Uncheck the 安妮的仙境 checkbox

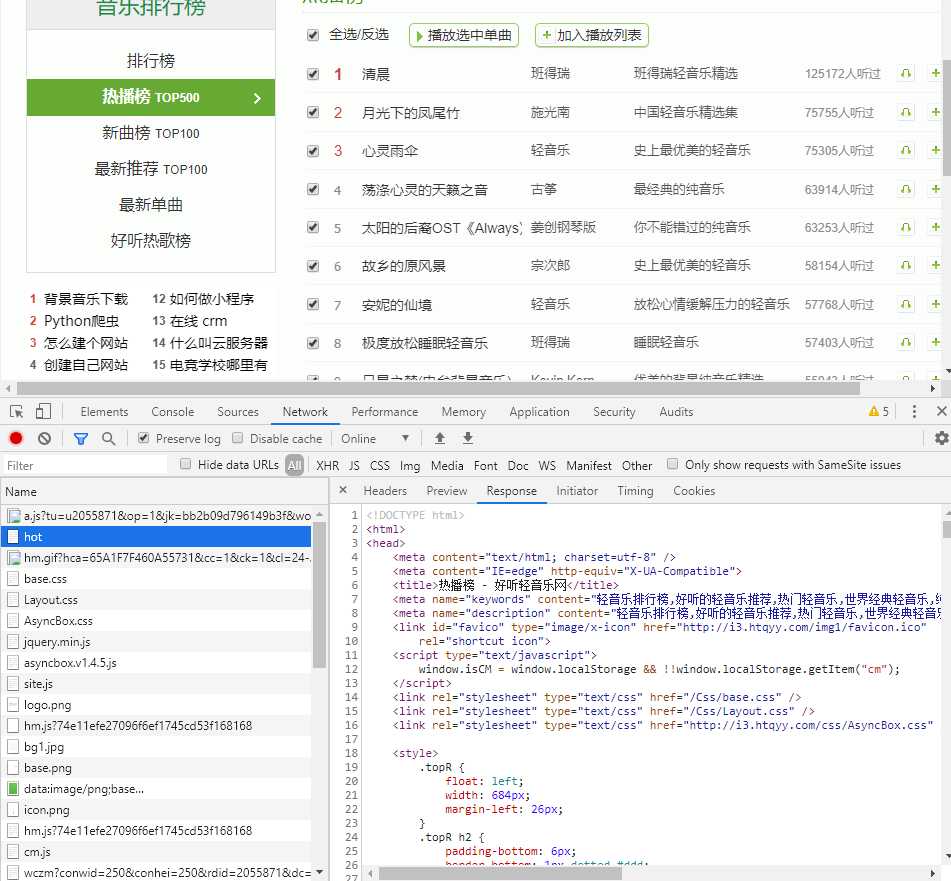point(313,304)
